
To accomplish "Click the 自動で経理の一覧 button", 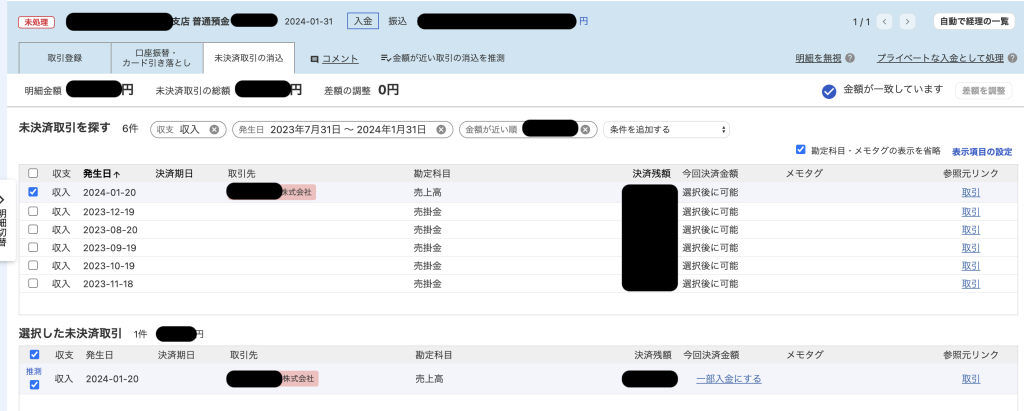I will 972,21.
